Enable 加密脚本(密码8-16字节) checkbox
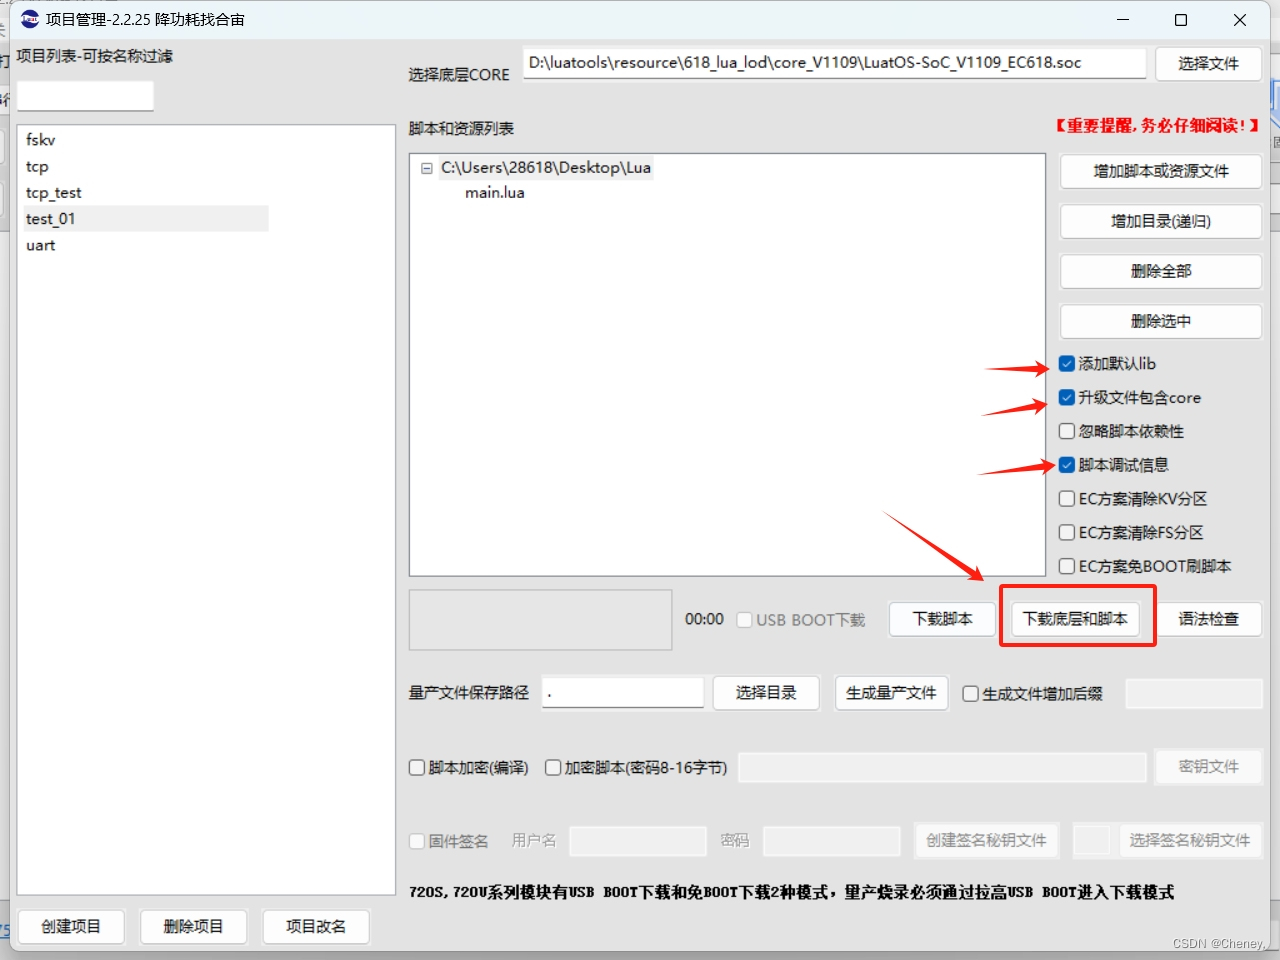1280x960 pixels. point(553,768)
